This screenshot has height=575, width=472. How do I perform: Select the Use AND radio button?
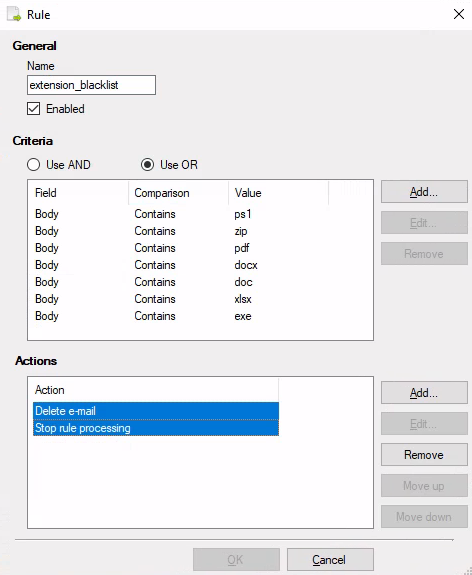coord(33,165)
